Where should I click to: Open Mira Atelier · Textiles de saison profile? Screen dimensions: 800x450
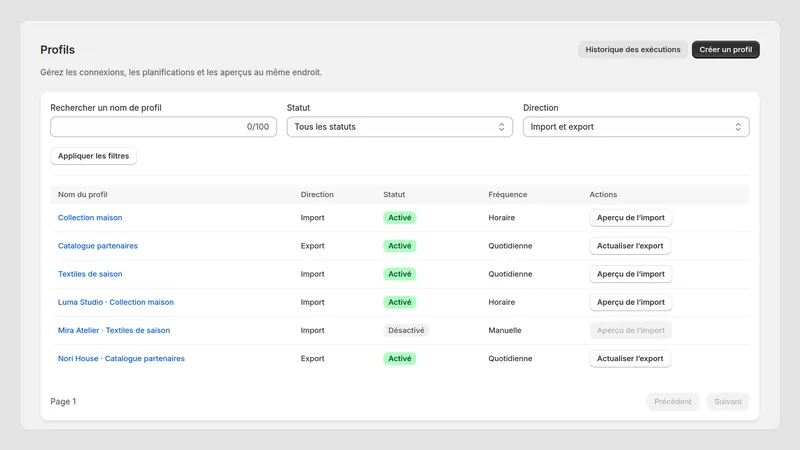coord(114,330)
